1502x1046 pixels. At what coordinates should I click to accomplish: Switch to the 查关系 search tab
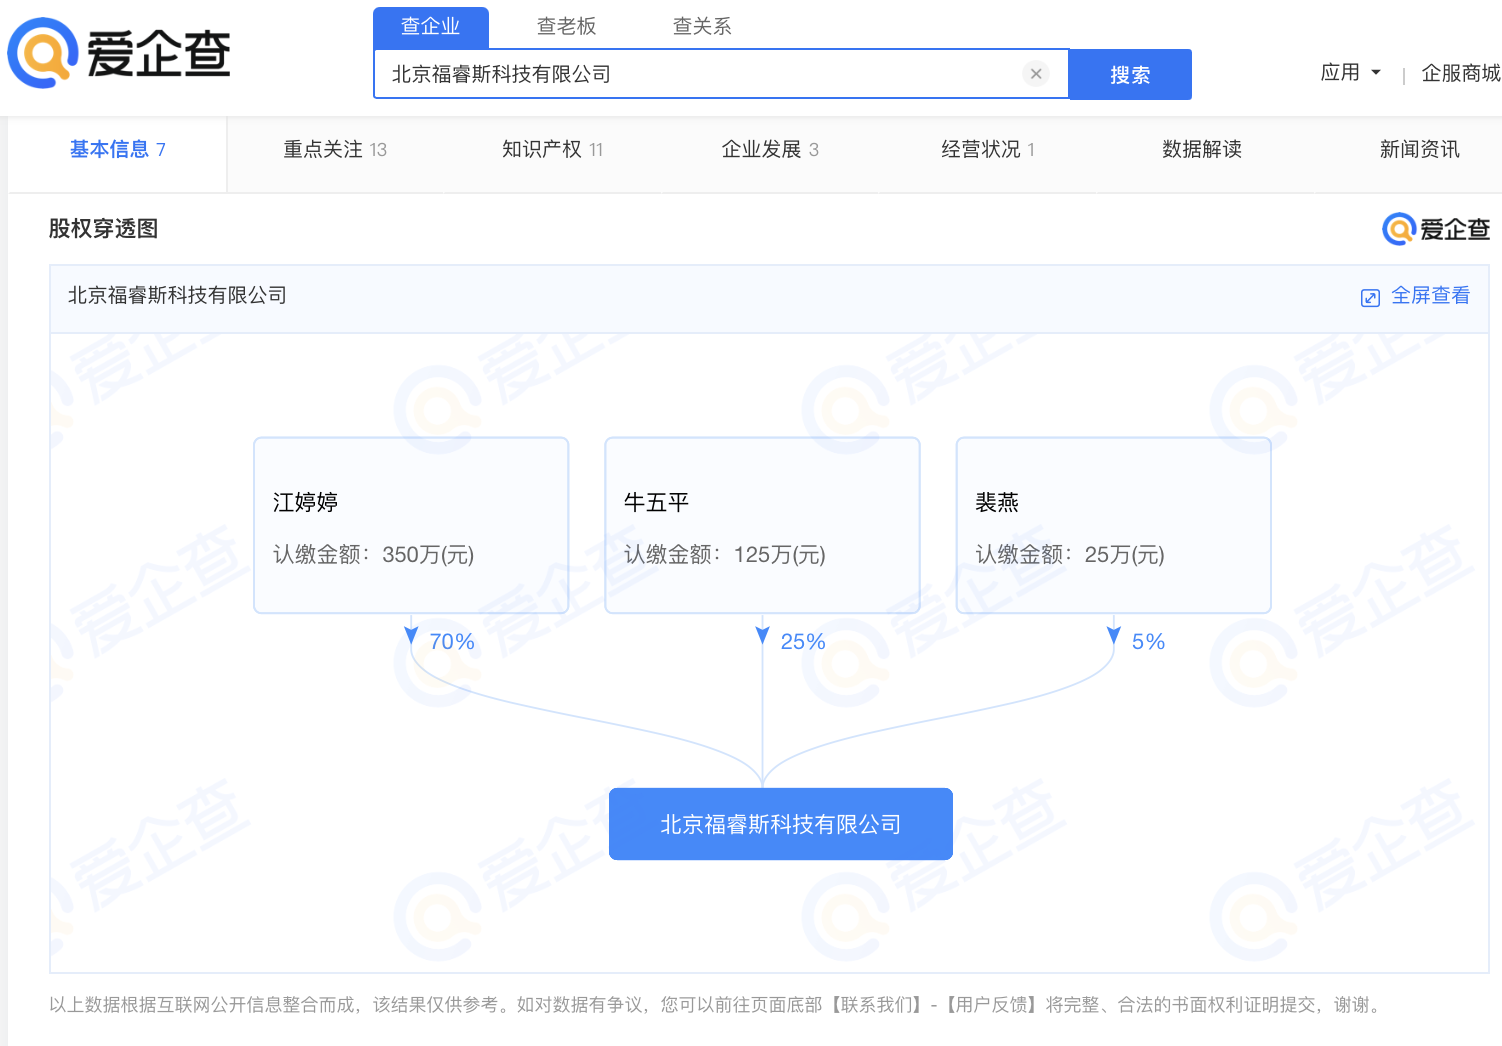point(702,27)
